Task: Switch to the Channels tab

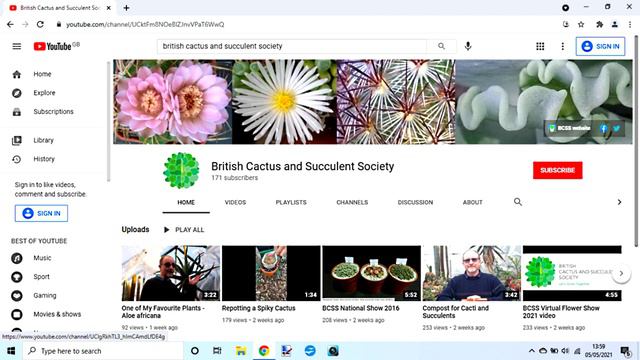Action: (352, 202)
